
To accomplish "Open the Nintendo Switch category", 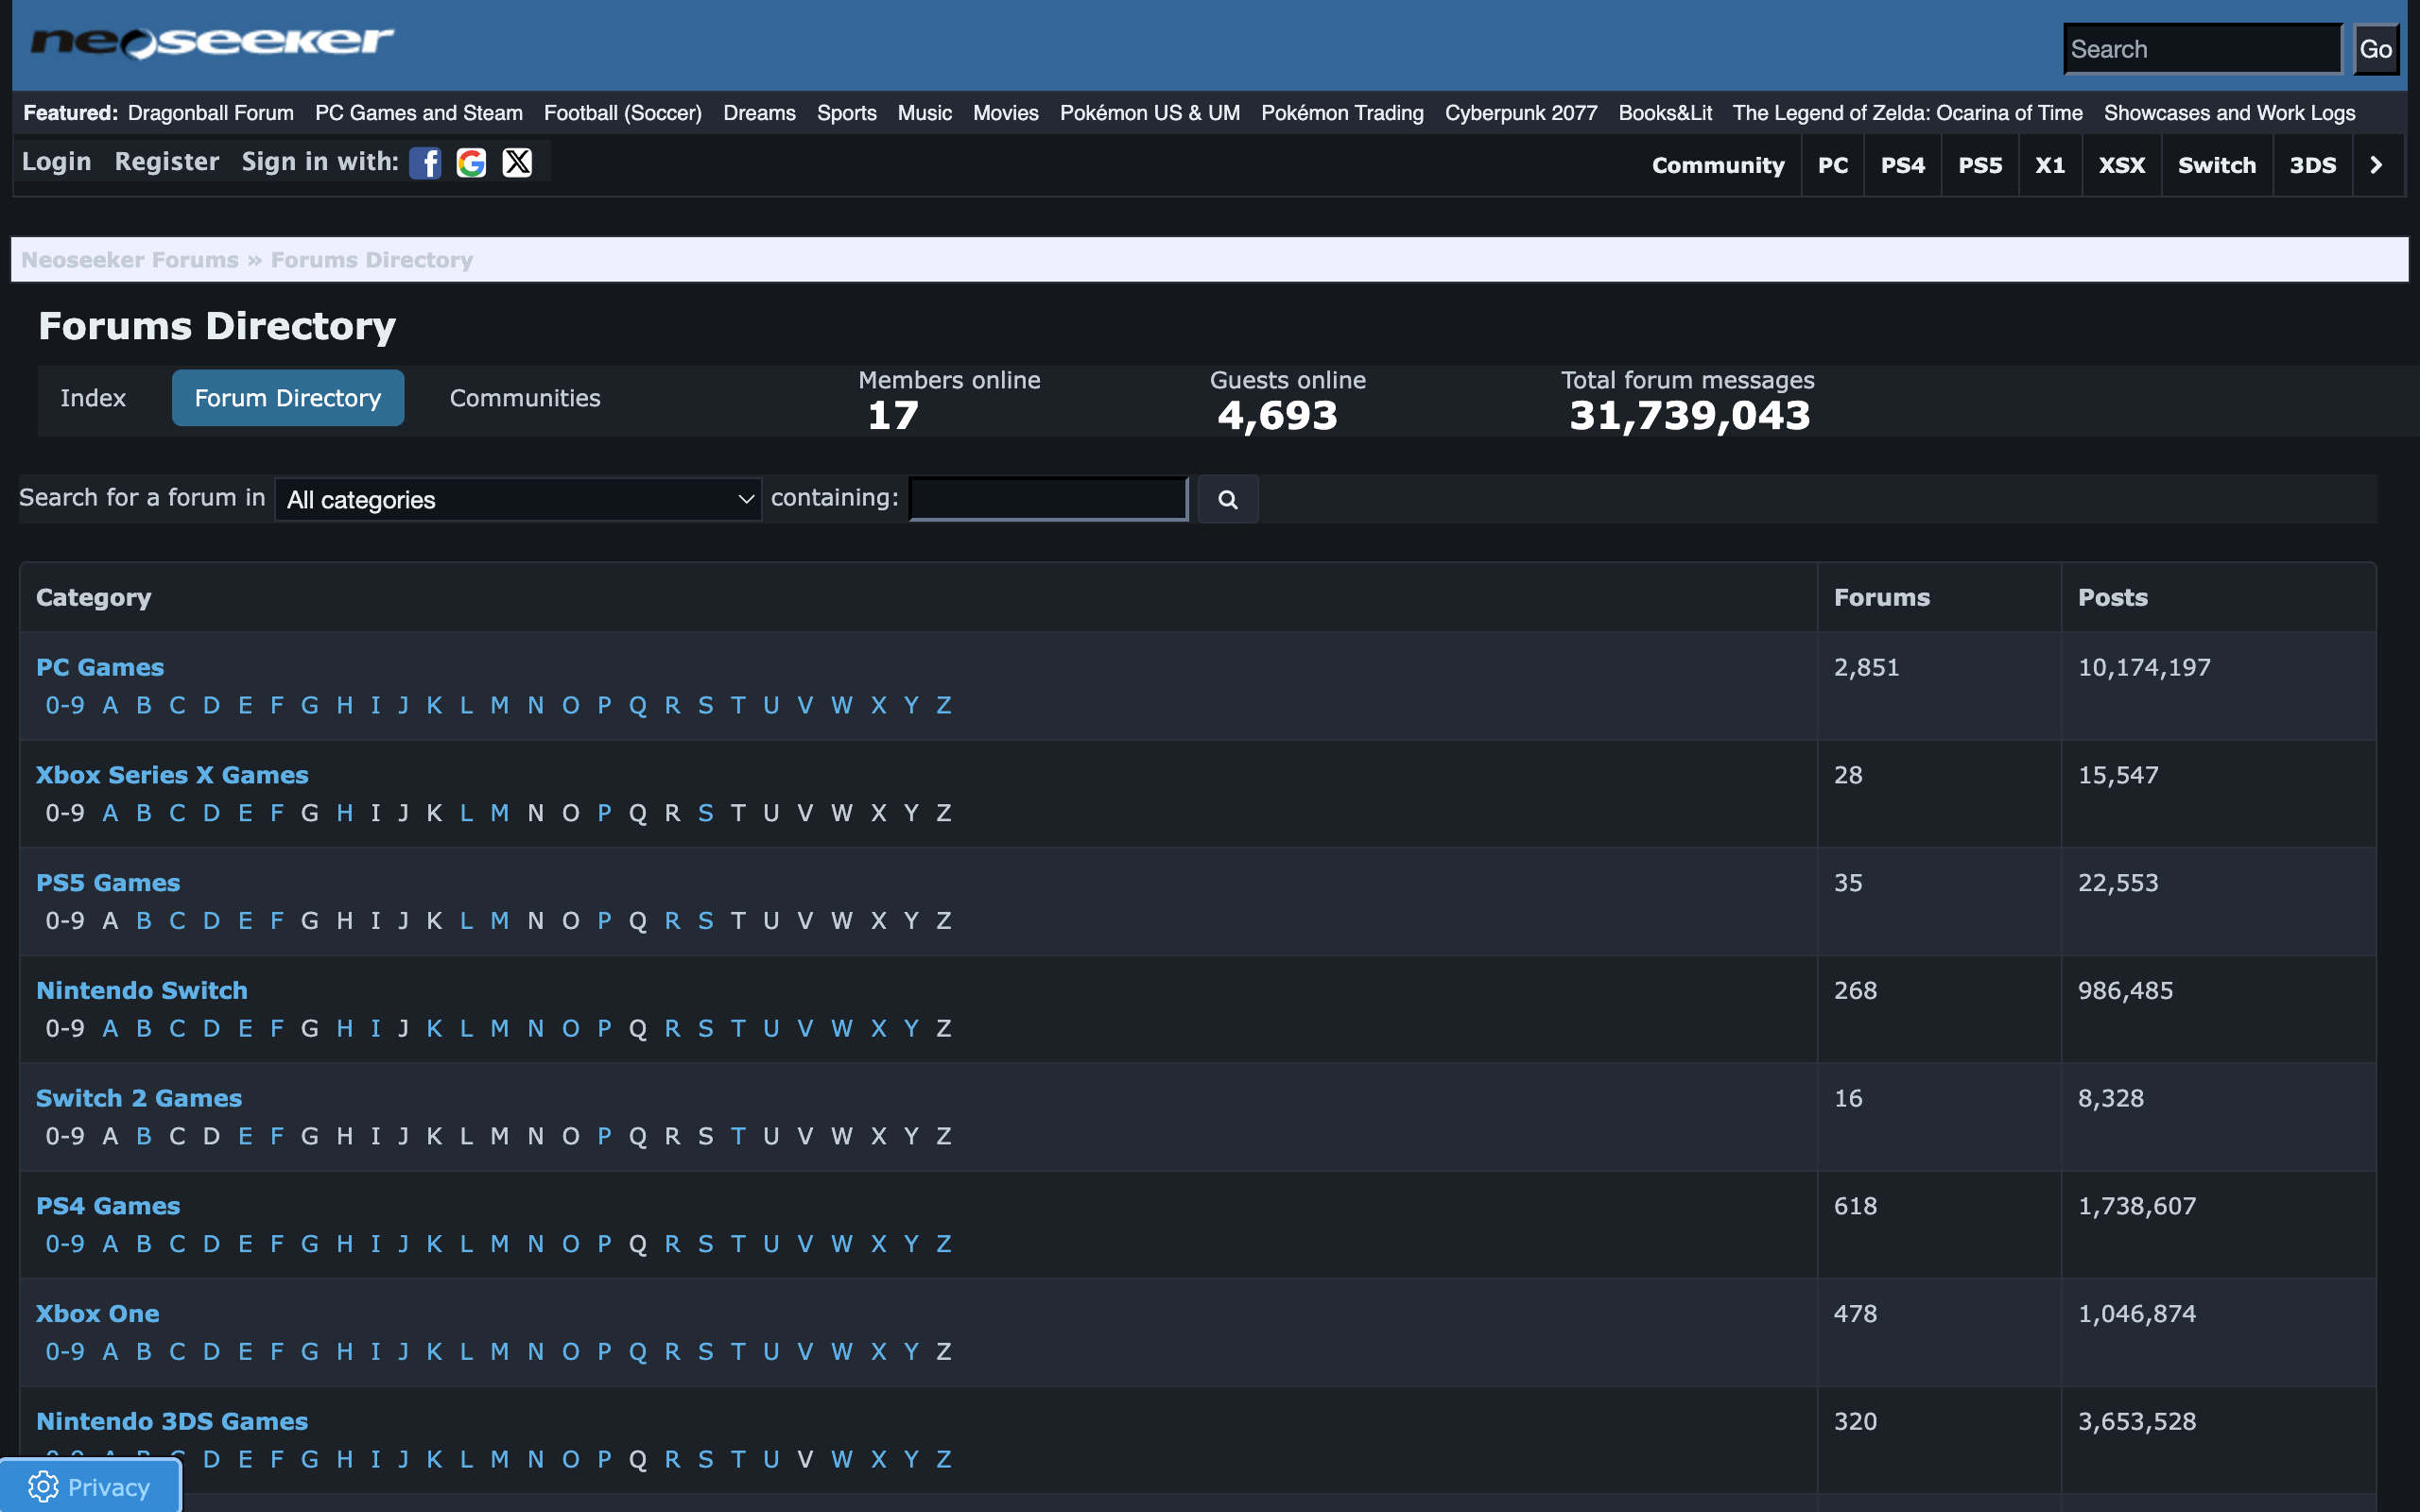I will pos(142,990).
